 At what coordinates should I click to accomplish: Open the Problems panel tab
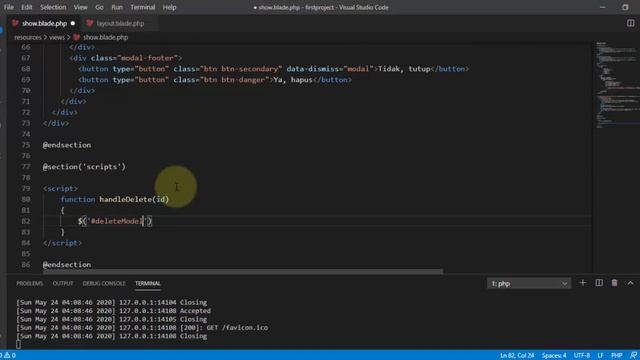click(29, 283)
